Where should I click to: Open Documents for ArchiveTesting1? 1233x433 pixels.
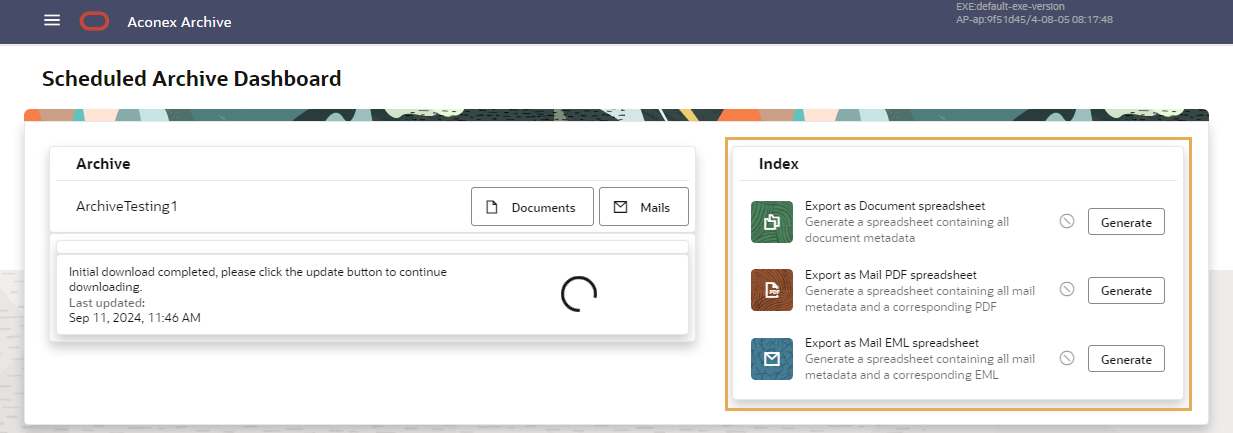(532, 207)
